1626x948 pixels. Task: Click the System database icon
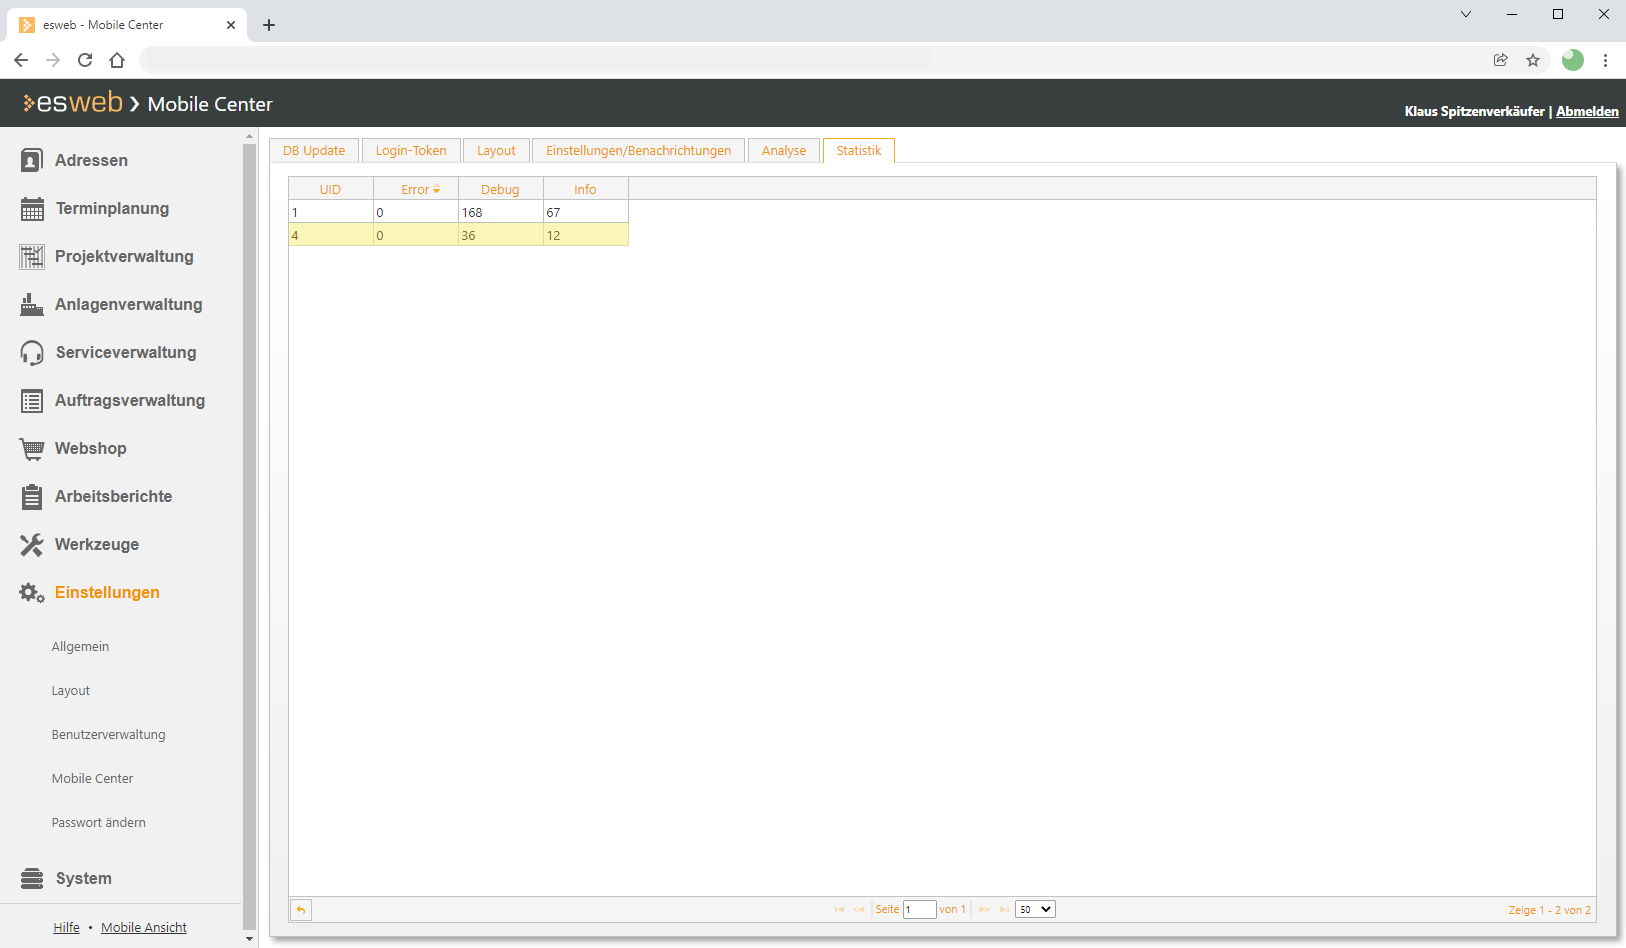tap(32, 879)
